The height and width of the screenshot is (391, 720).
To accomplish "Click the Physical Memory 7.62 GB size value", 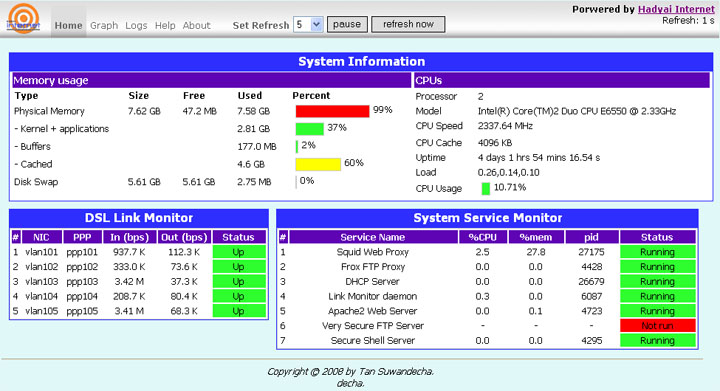I will 144,111.
